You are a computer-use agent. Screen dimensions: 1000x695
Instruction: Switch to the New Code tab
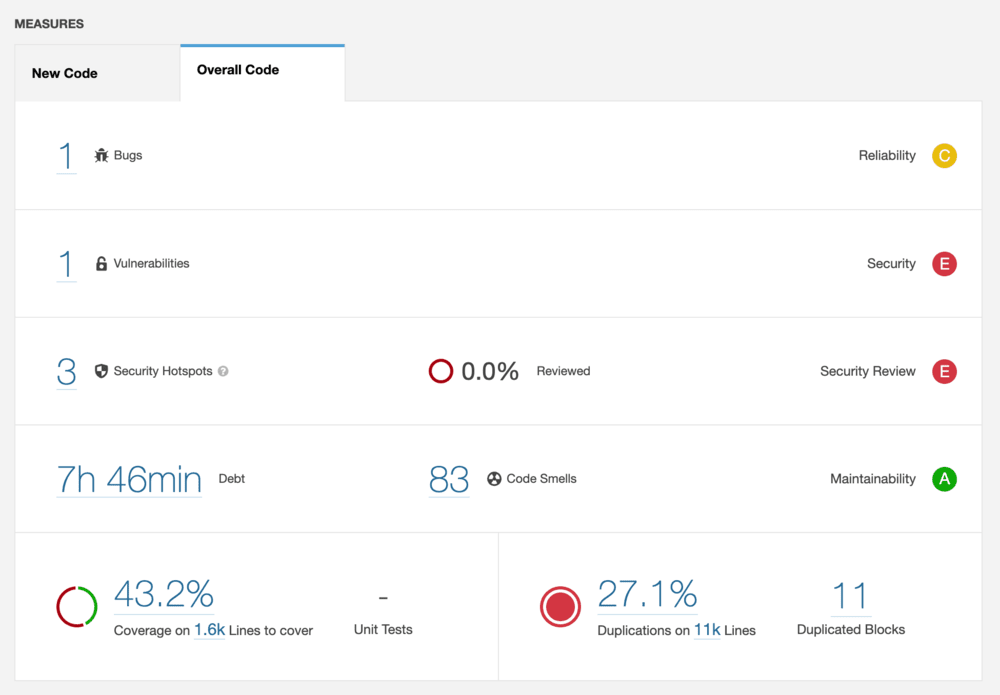64,73
